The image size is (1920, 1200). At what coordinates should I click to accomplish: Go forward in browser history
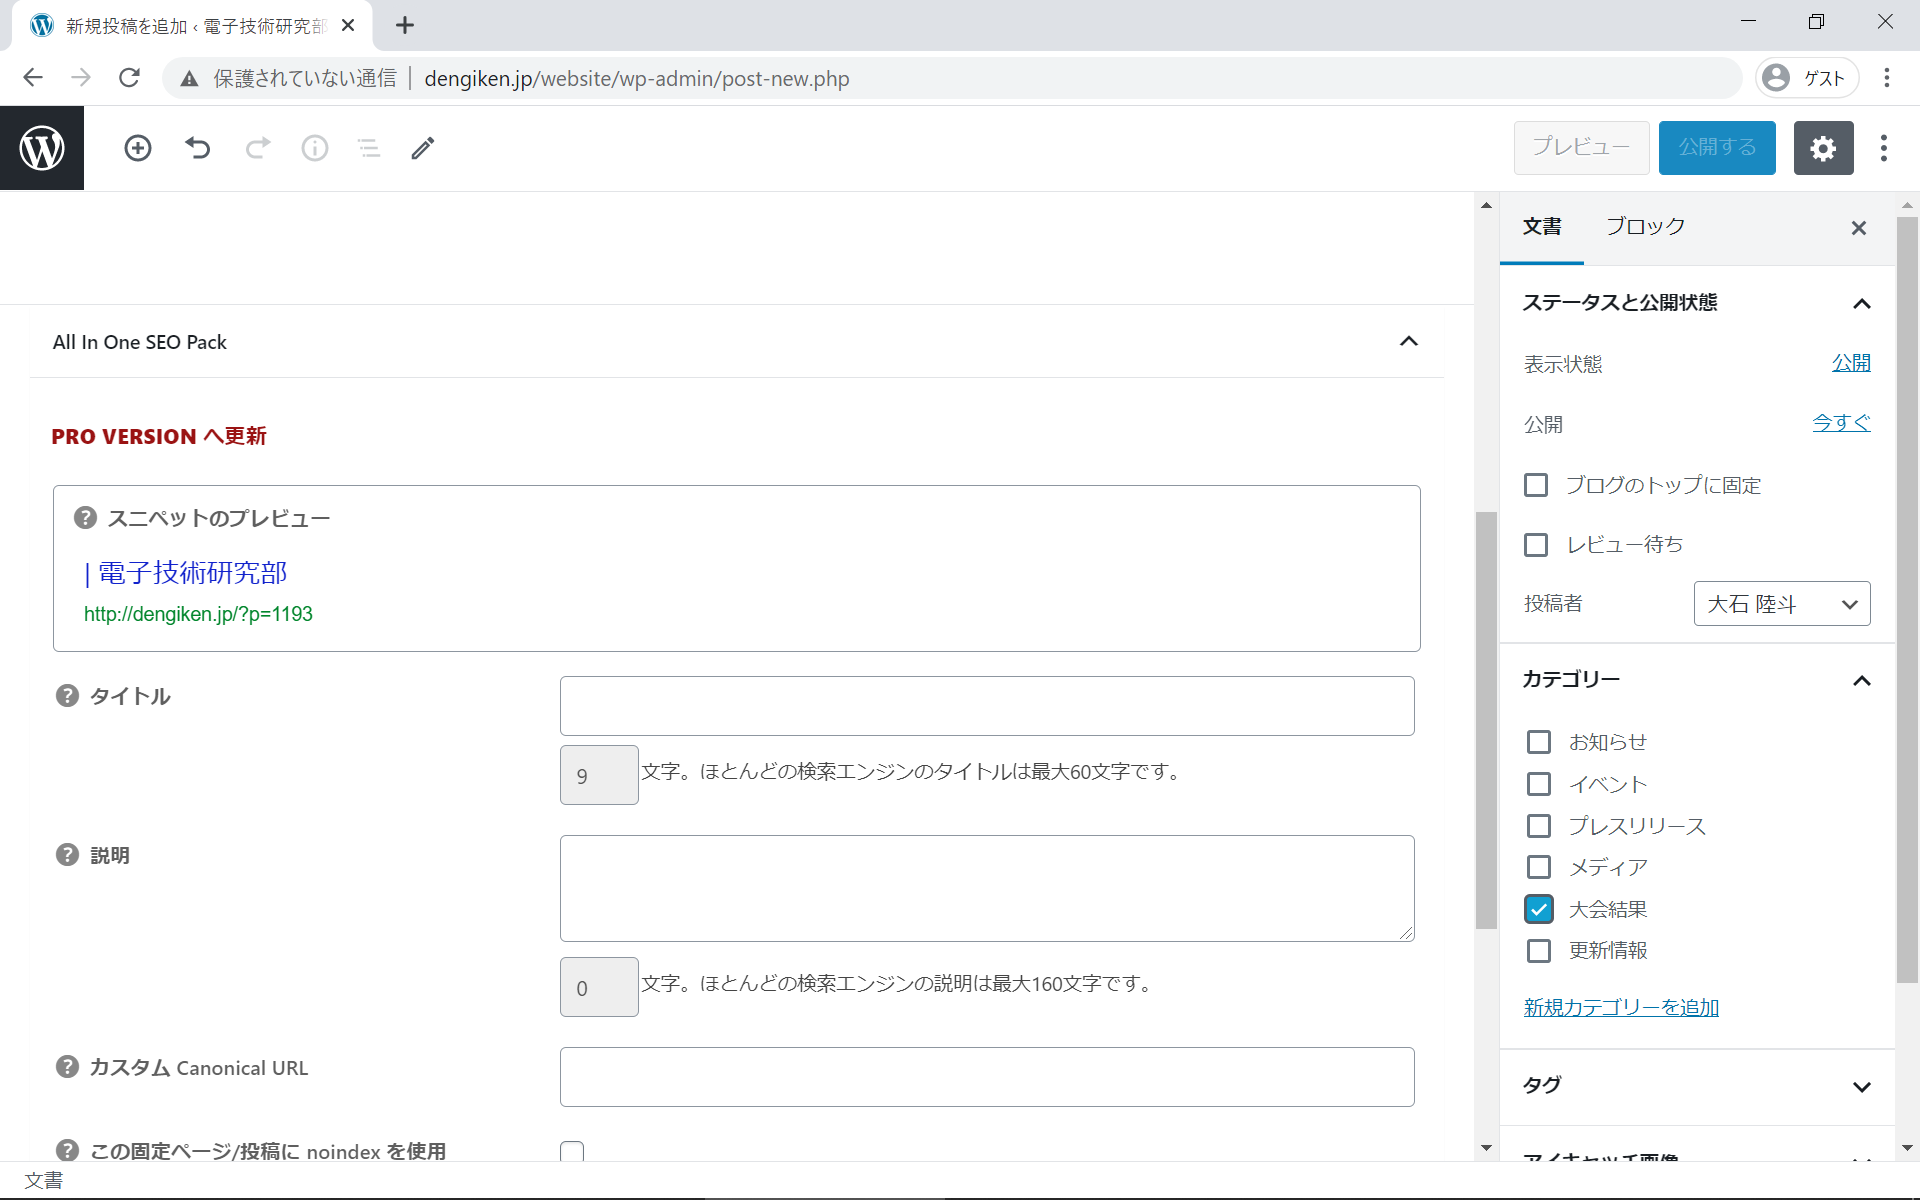81,78
